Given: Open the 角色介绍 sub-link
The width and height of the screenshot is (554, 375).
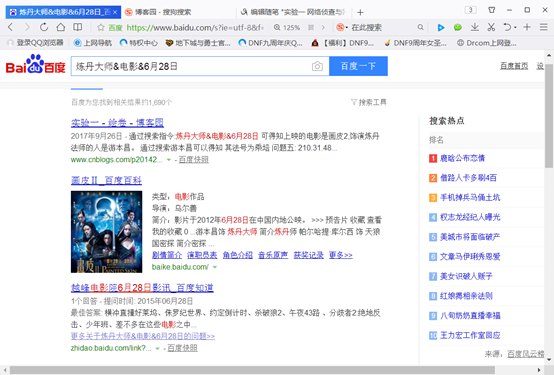Looking at the screenshot, I should click(x=238, y=255).
